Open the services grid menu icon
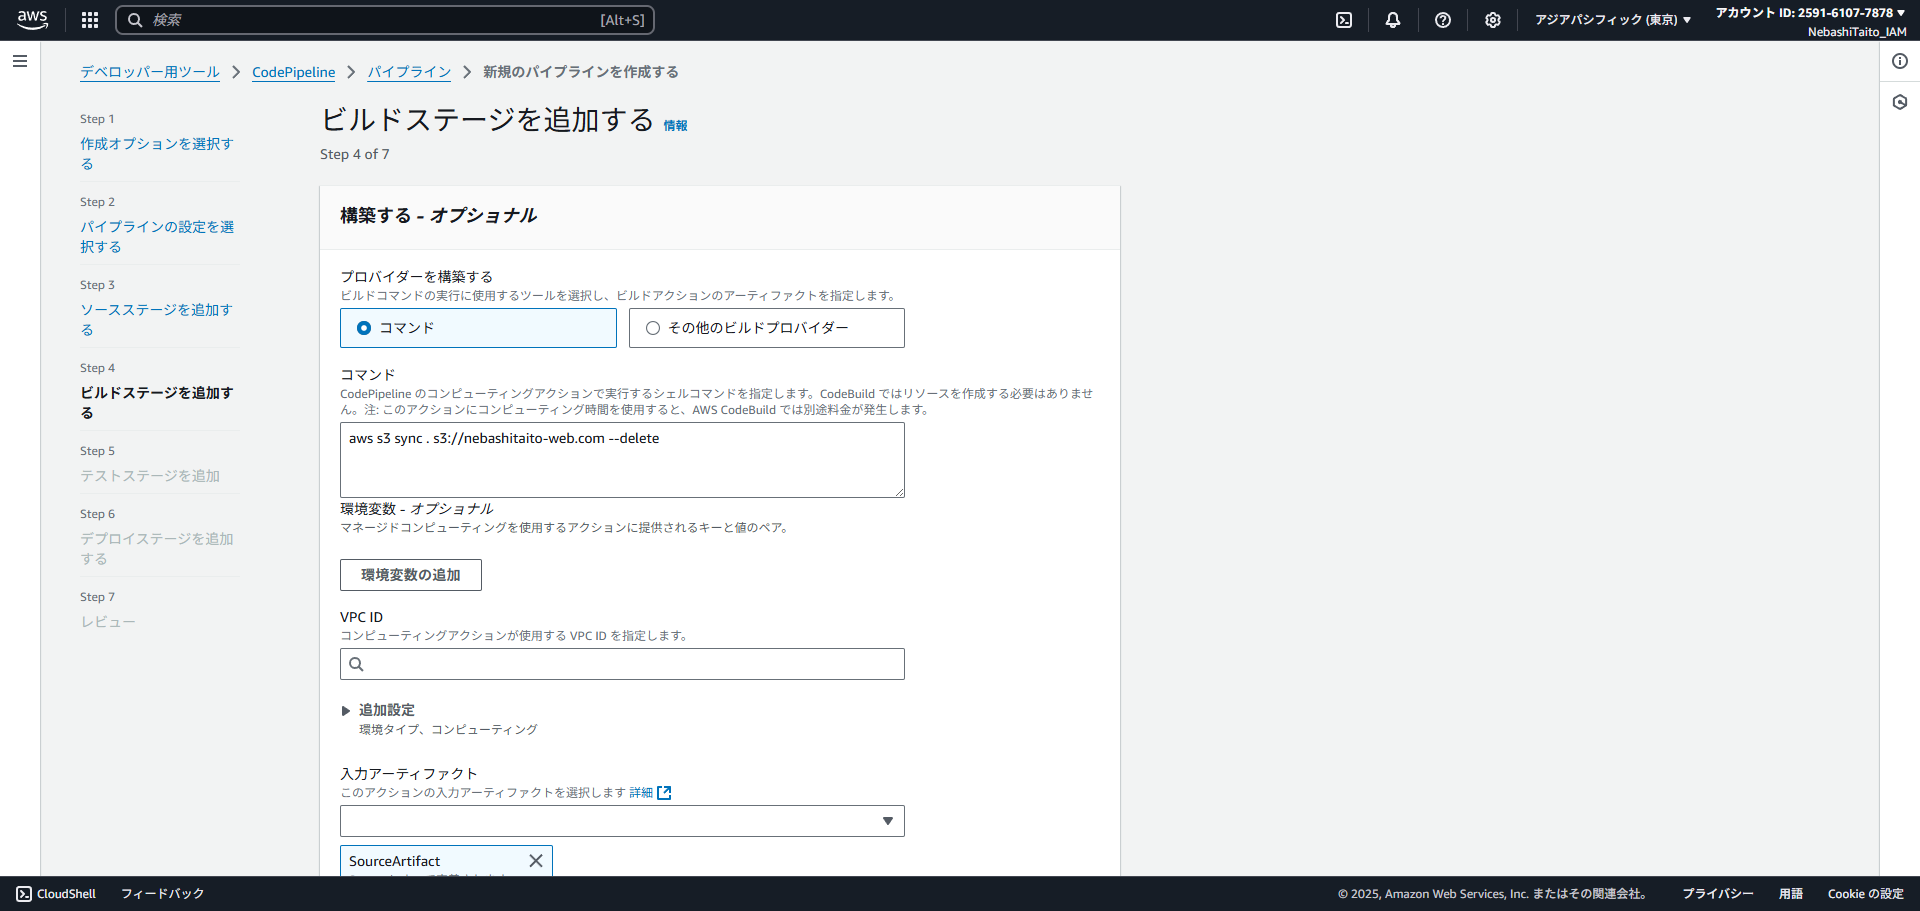Image resolution: width=1920 pixels, height=911 pixels. 90,20
